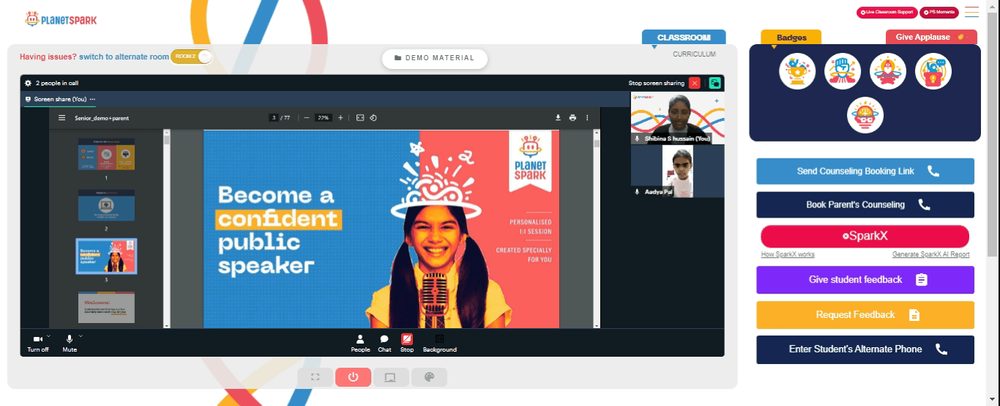Click PS Moments button
1000x406 pixels.
point(939,12)
